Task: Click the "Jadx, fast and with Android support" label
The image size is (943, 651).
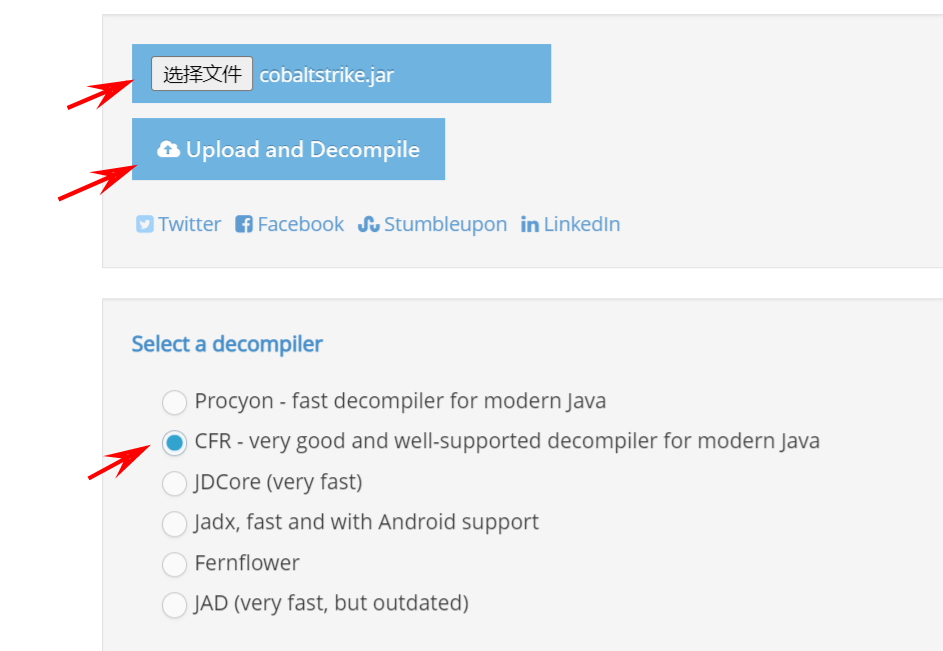Action: 366,522
